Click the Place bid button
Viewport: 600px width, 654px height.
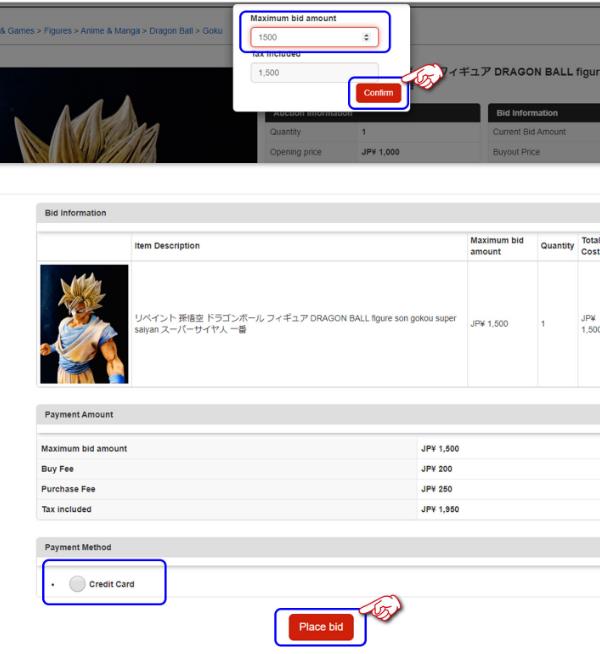pos(321,627)
